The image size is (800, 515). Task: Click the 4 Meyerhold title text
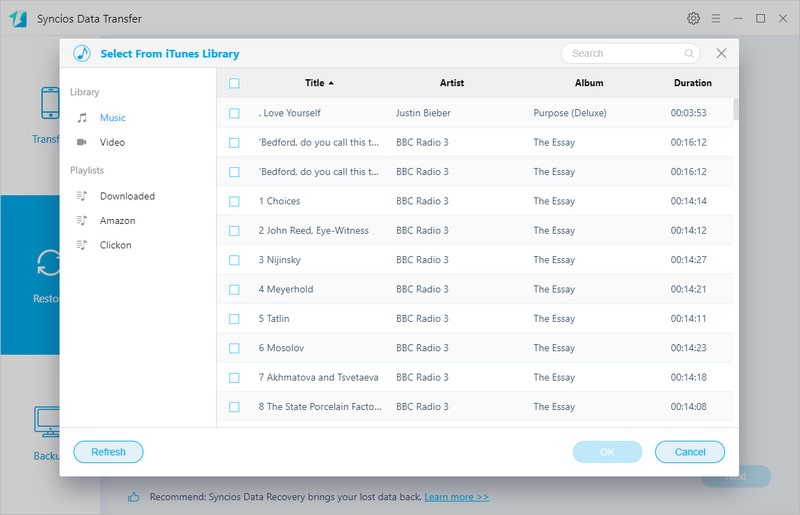(286, 289)
